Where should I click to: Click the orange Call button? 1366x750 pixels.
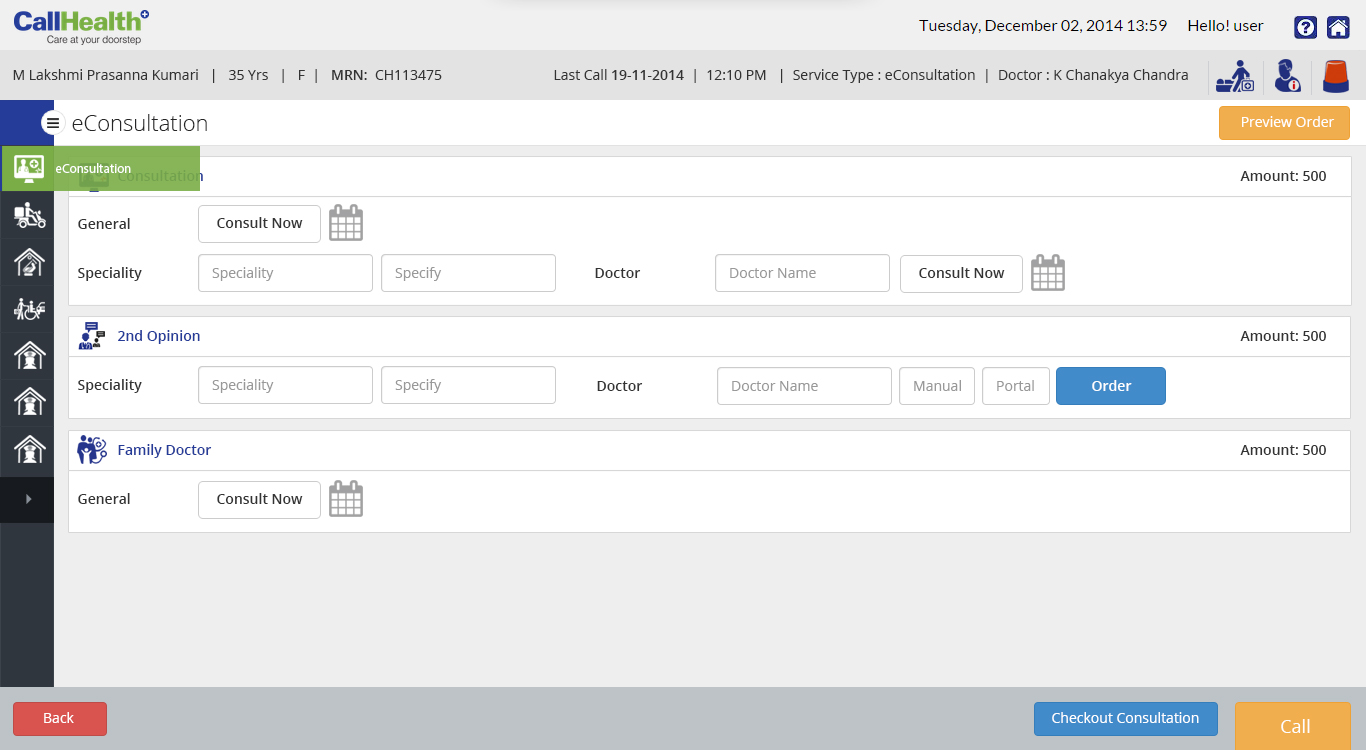tap(1295, 726)
